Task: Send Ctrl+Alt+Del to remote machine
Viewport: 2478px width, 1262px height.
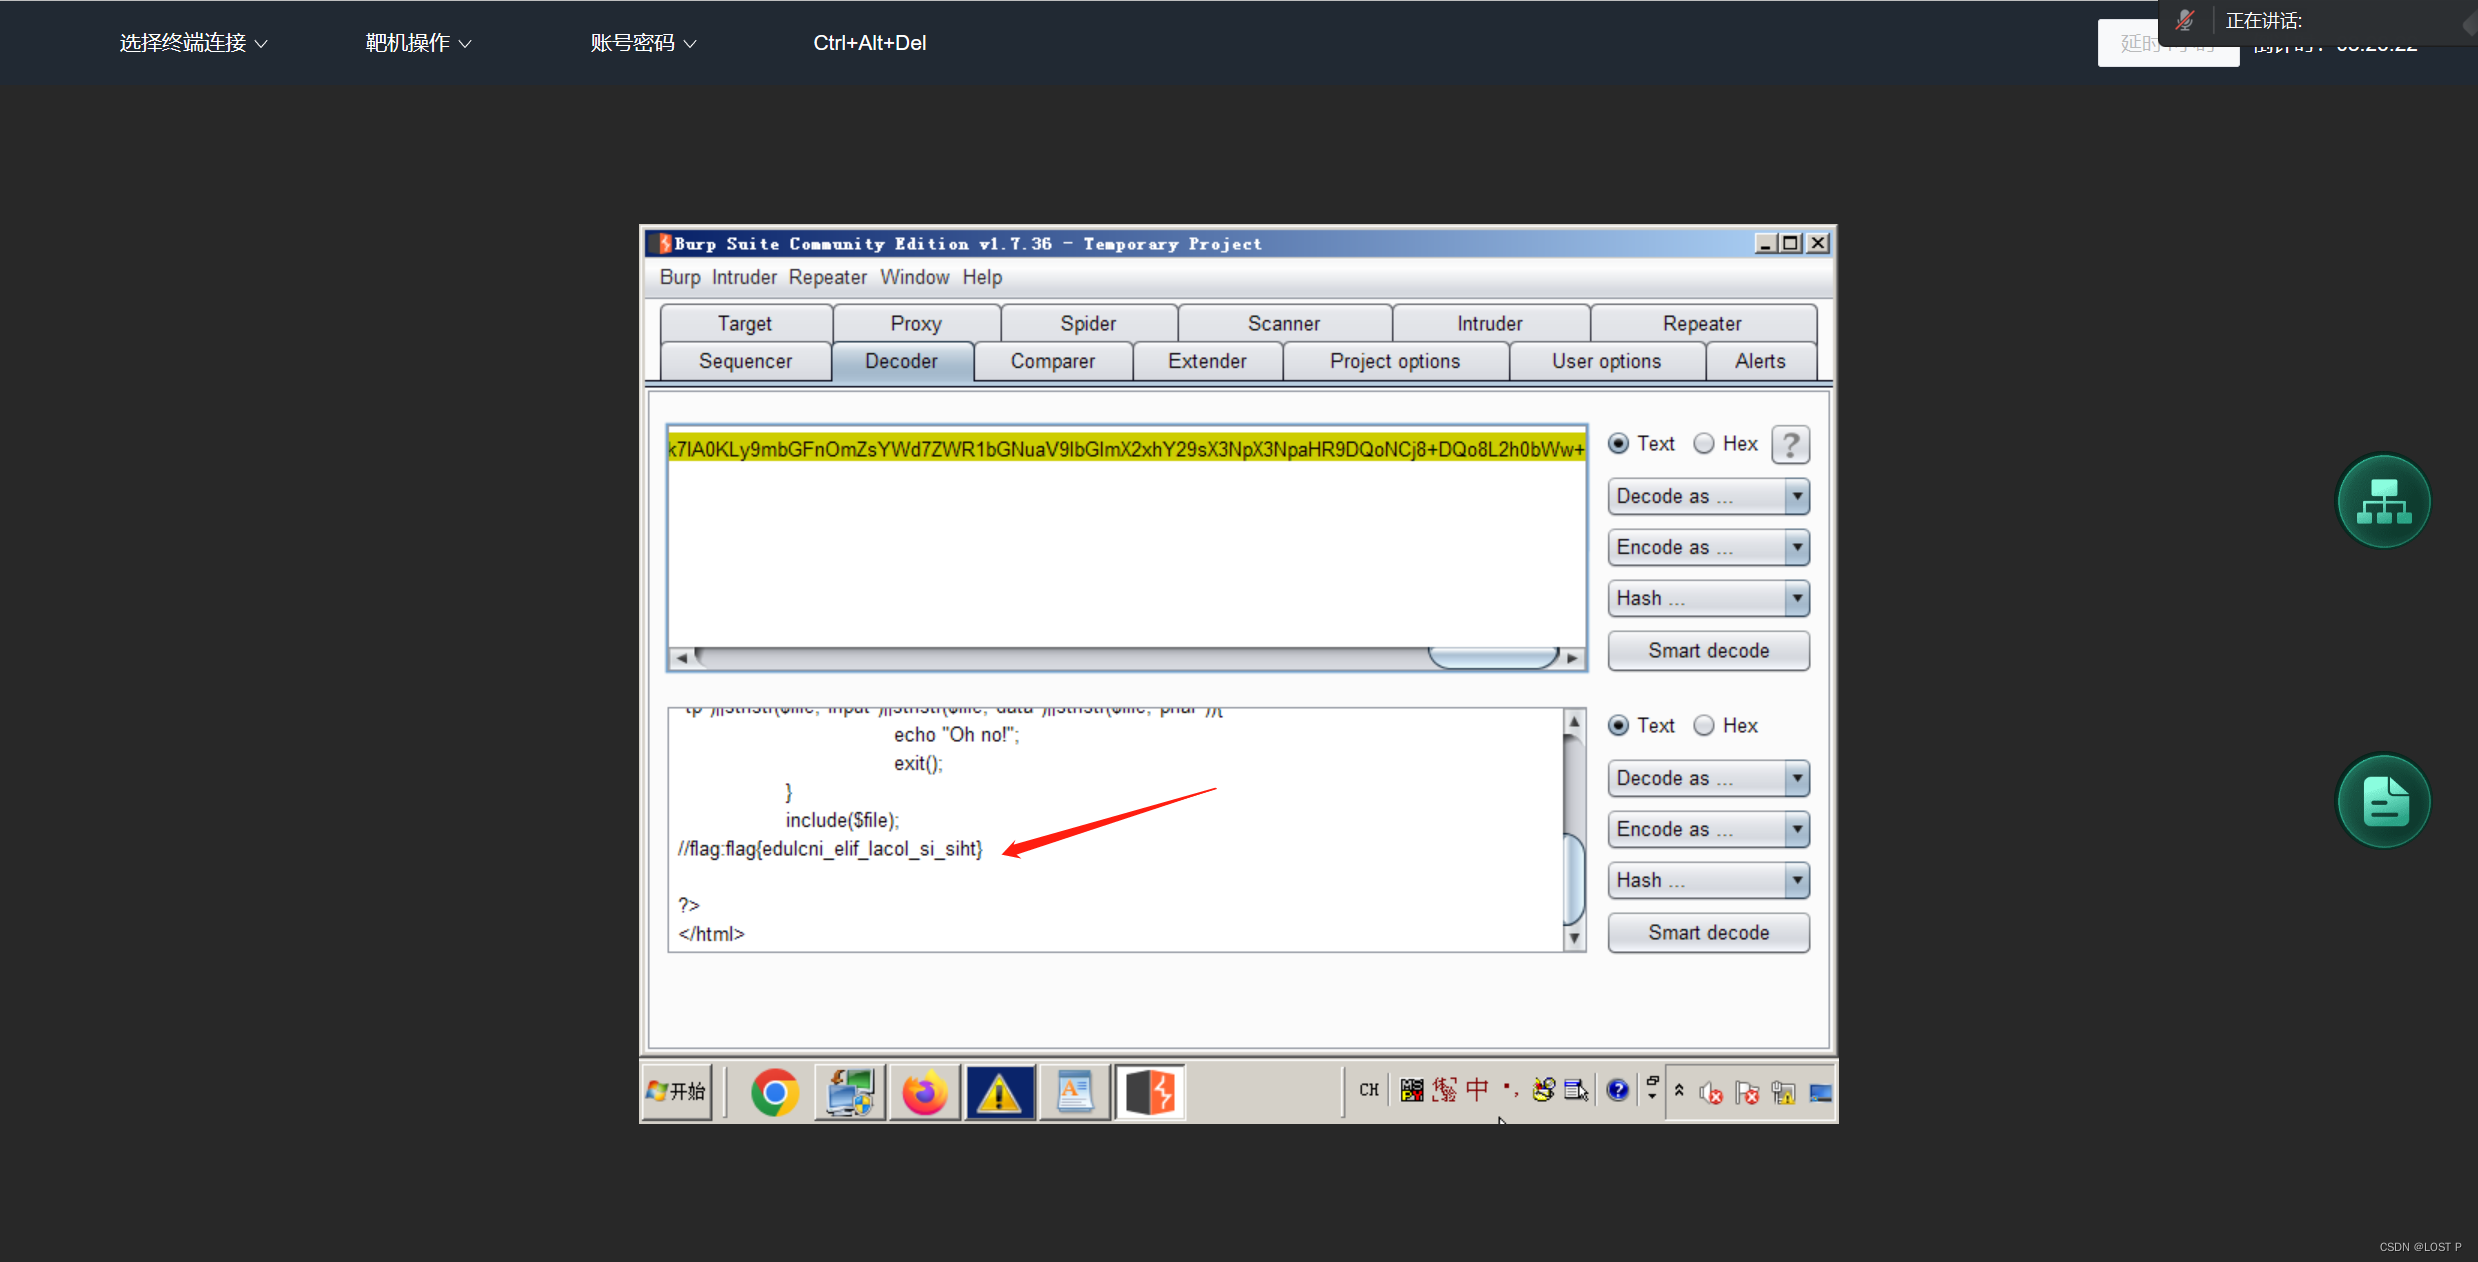Action: click(x=870, y=43)
